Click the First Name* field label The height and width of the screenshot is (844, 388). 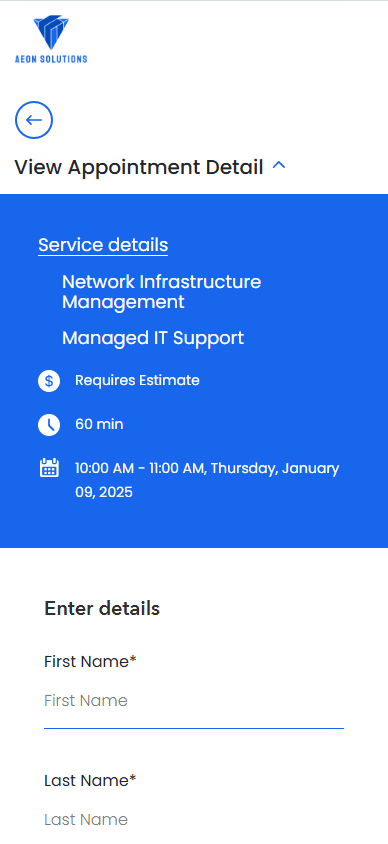90,662
